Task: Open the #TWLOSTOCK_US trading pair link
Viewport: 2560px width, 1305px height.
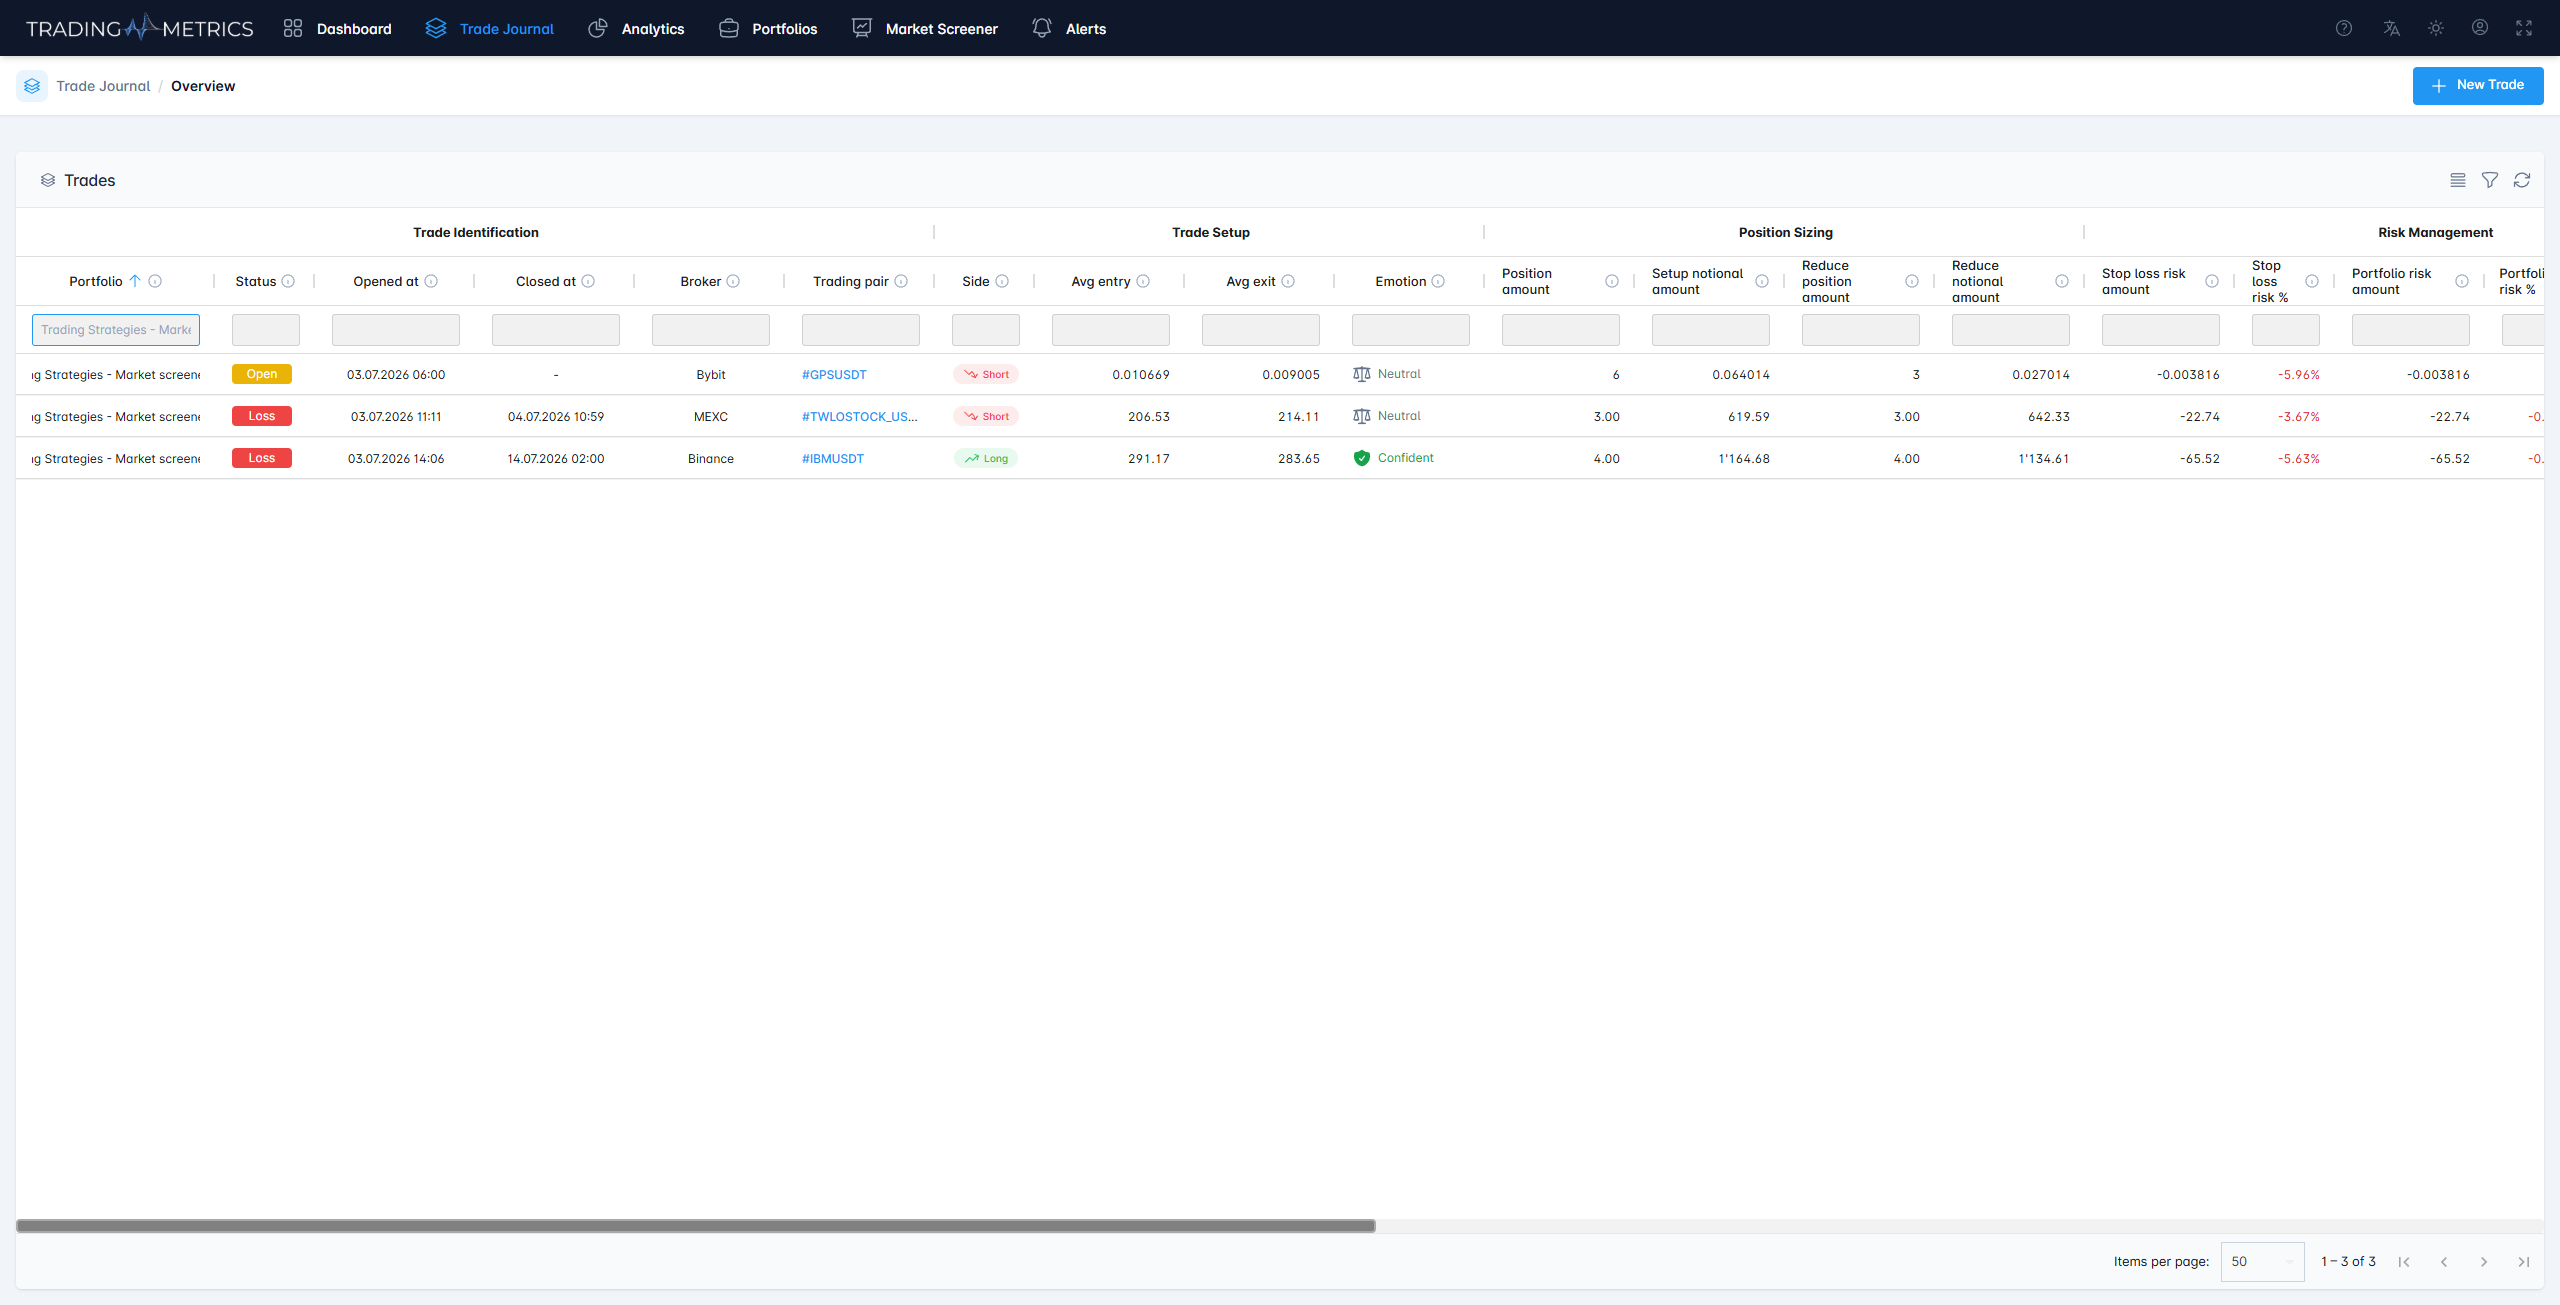Action: click(x=859, y=417)
